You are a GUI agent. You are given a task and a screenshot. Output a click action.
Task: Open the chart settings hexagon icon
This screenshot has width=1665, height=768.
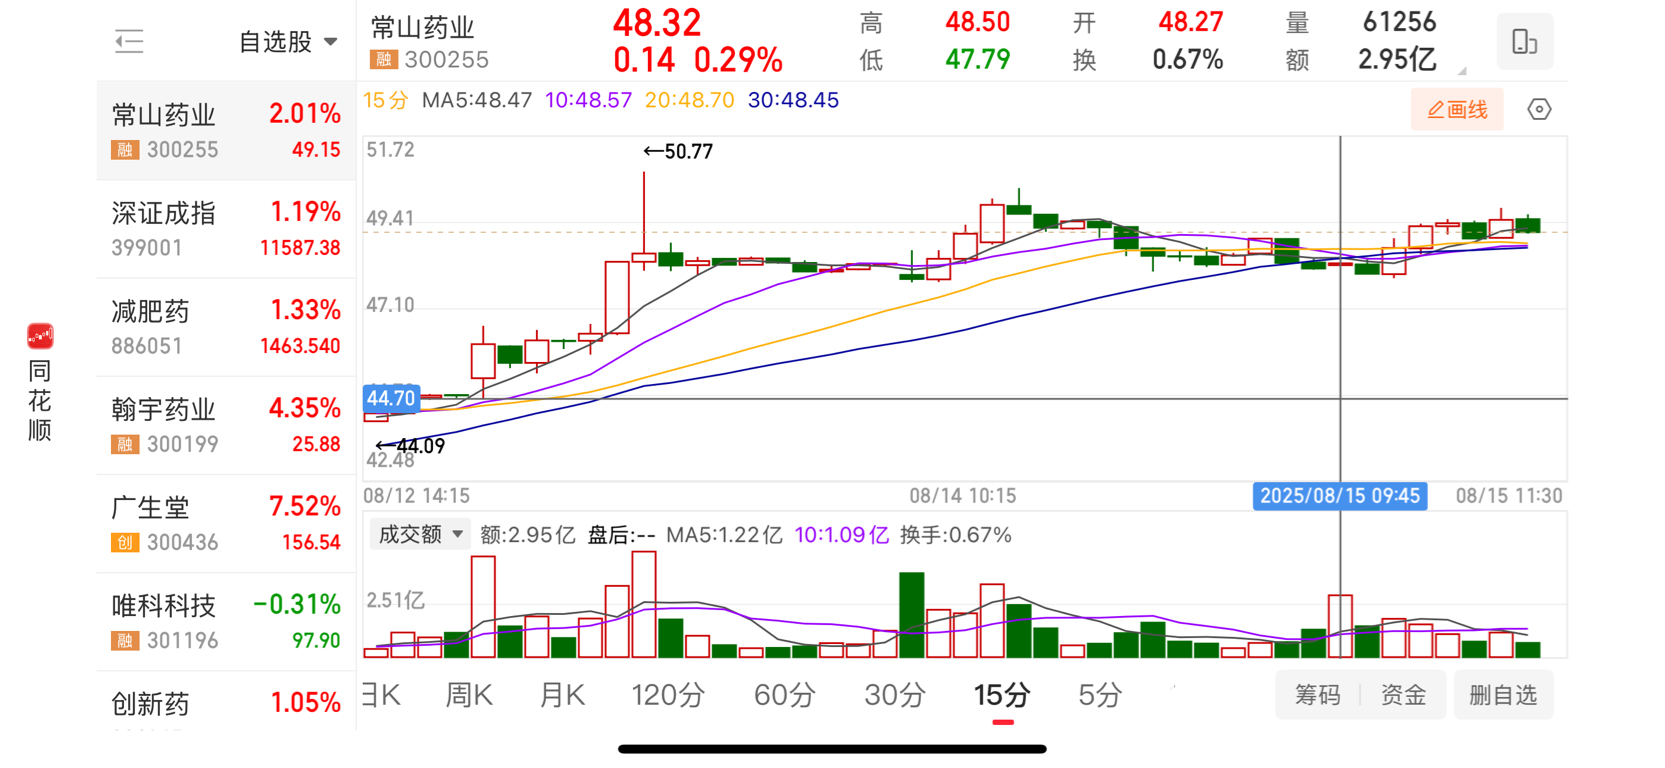pos(1539,109)
